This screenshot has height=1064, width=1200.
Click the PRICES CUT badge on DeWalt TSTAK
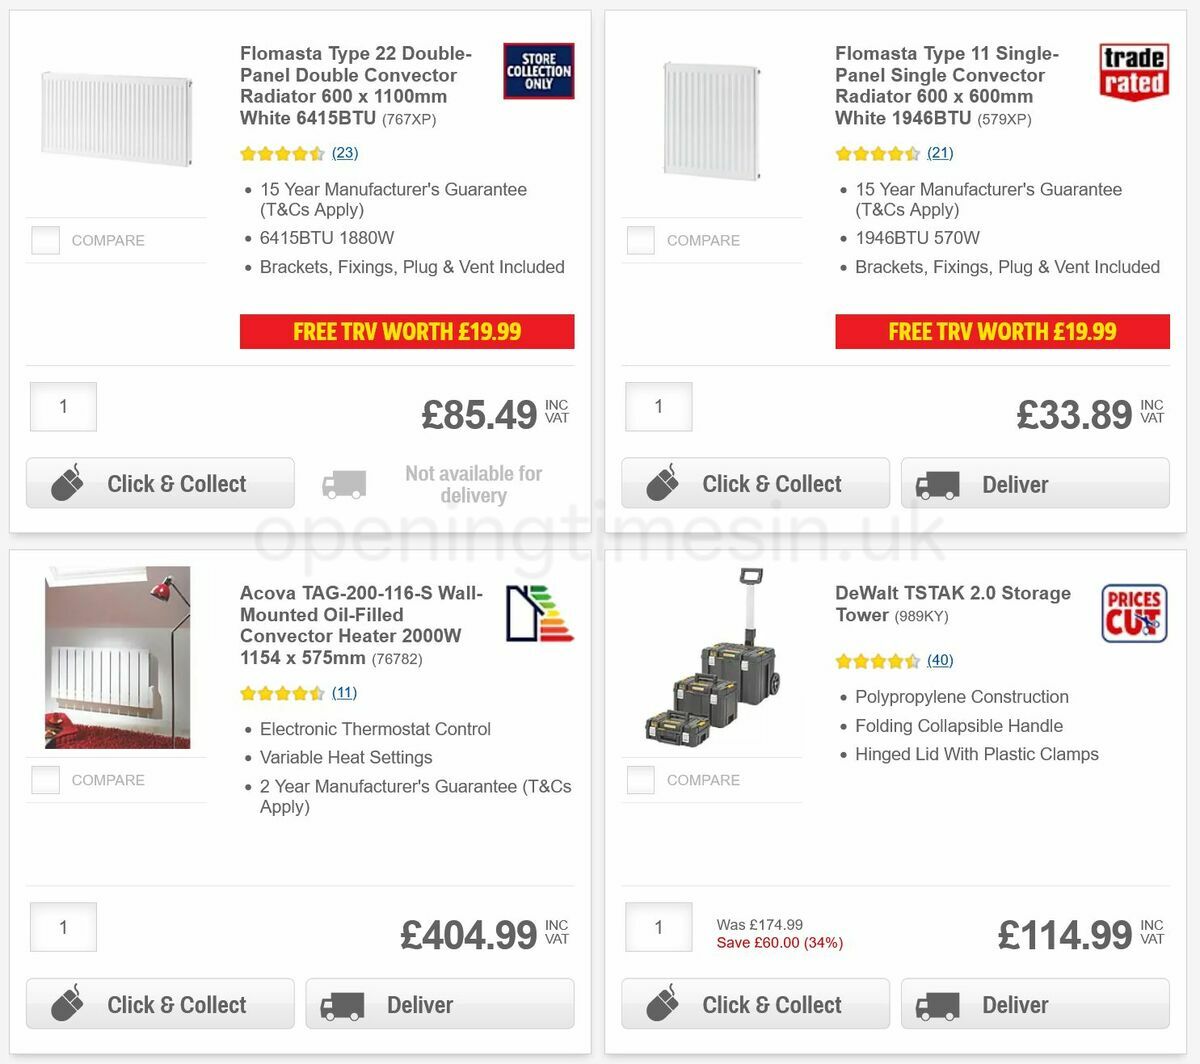tap(1134, 613)
